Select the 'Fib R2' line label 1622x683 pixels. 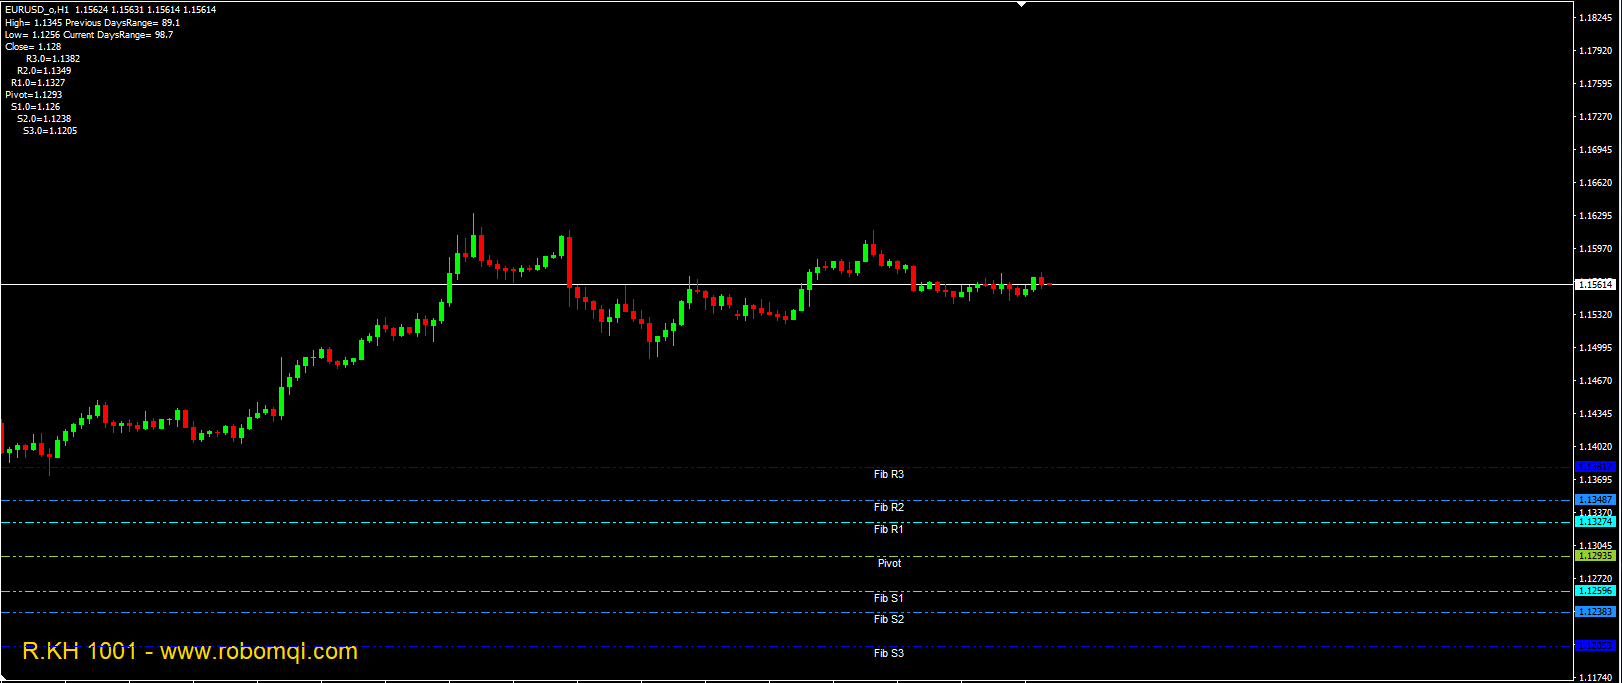pyautogui.click(x=888, y=508)
